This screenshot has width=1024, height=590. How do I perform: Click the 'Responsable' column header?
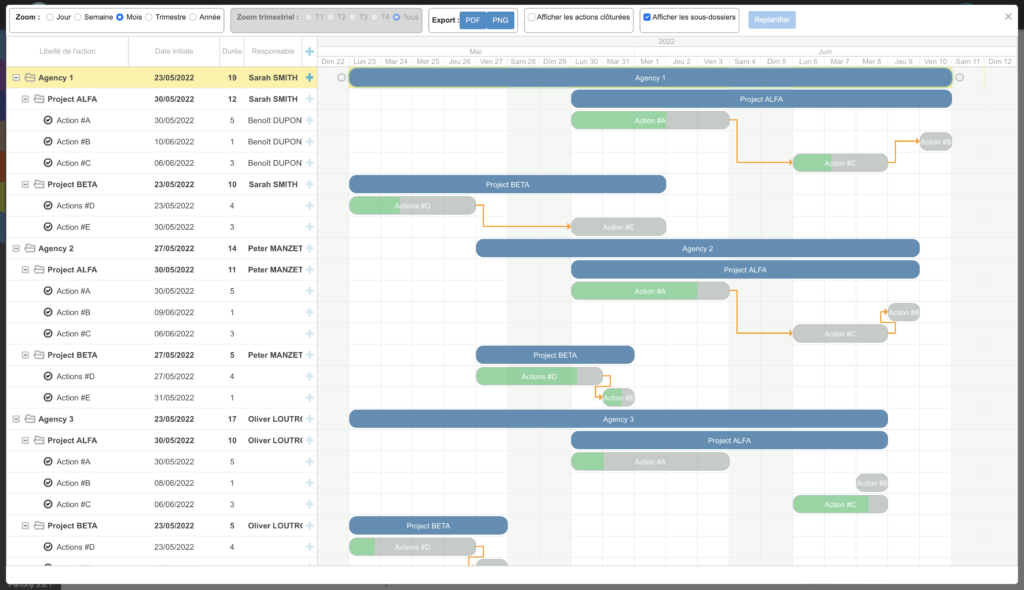[273, 51]
